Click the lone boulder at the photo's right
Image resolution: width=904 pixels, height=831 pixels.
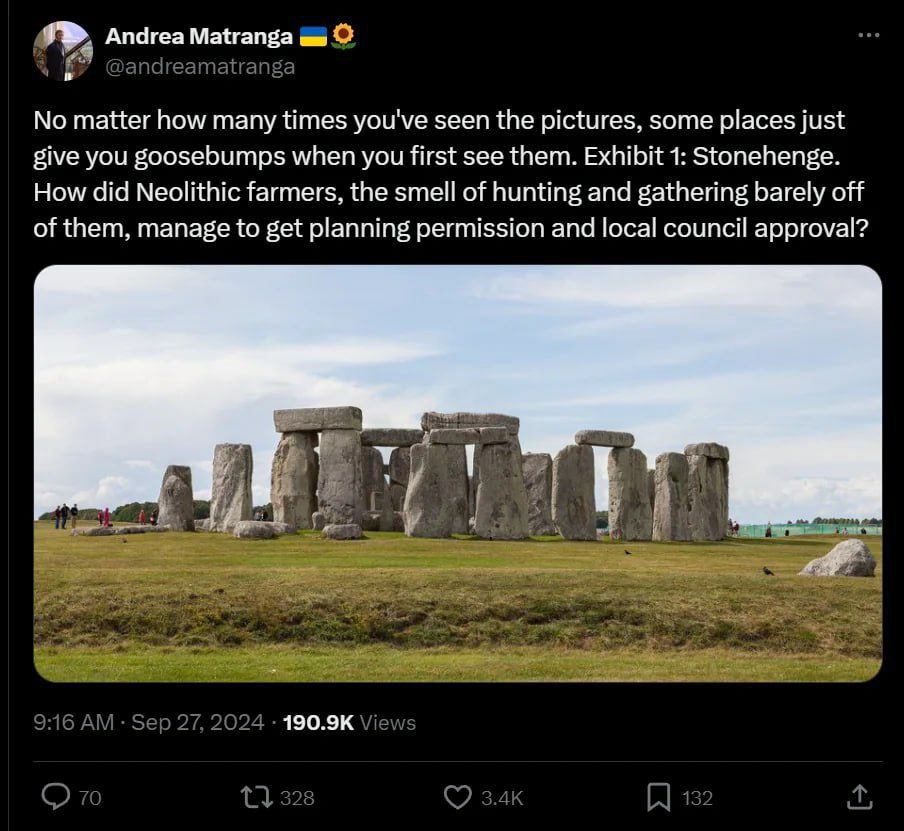[838, 558]
